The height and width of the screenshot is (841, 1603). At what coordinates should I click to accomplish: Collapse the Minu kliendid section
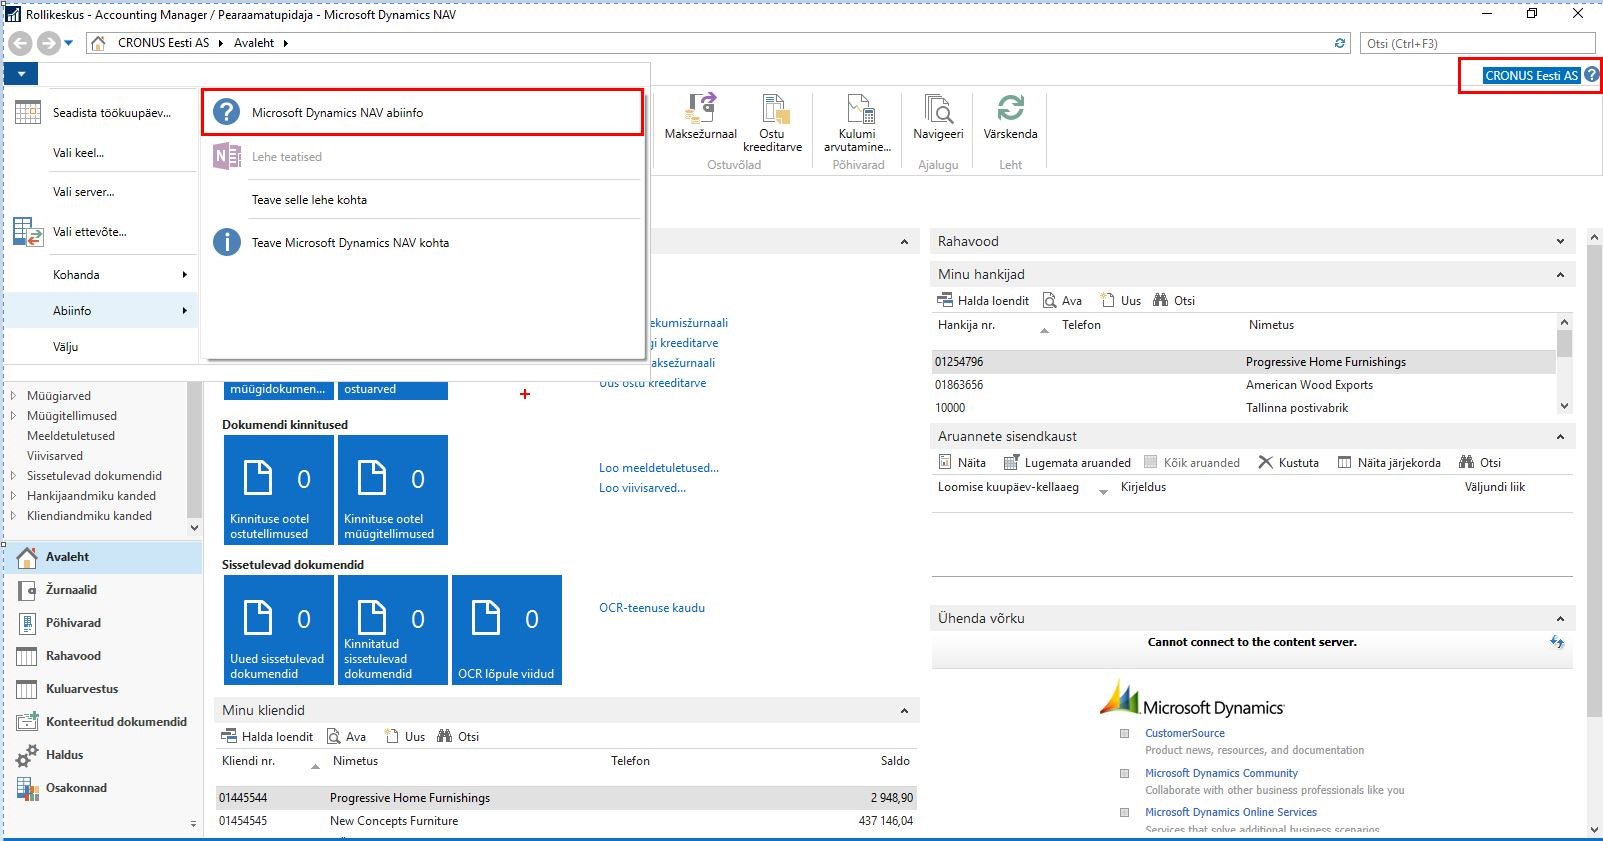[904, 710]
